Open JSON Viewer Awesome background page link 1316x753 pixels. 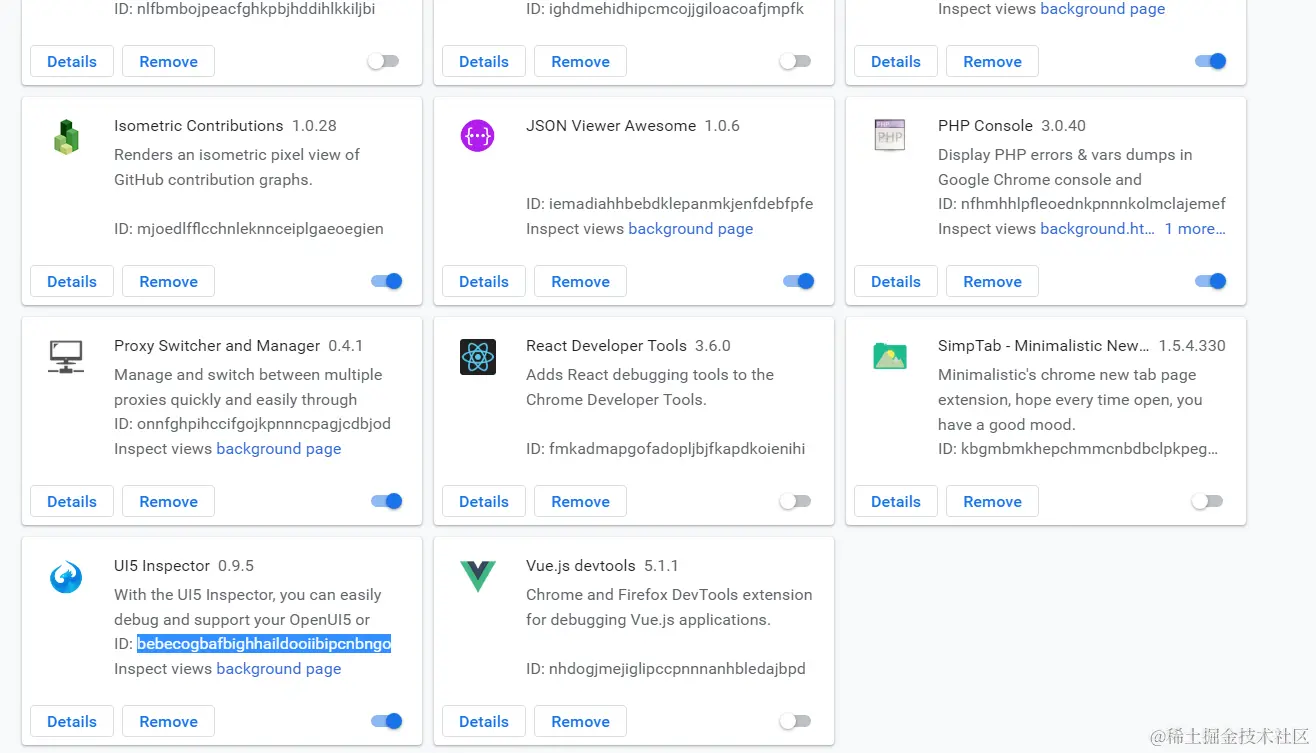pyautogui.click(x=690, y=229)
